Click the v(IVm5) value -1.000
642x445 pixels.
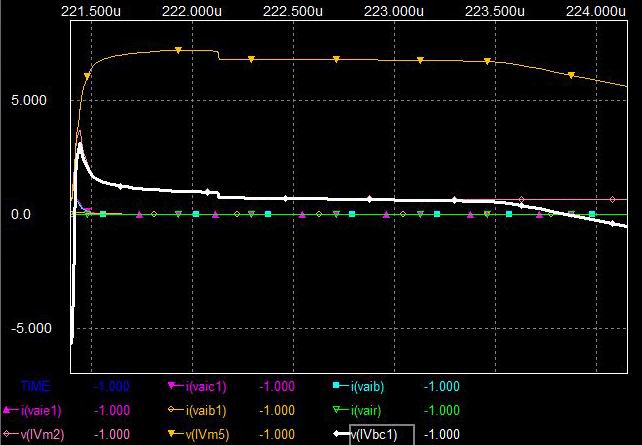pos(277,435)
